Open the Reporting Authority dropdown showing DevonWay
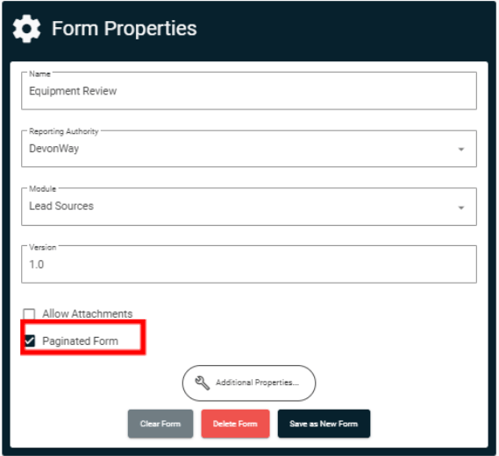 [249, 149]
